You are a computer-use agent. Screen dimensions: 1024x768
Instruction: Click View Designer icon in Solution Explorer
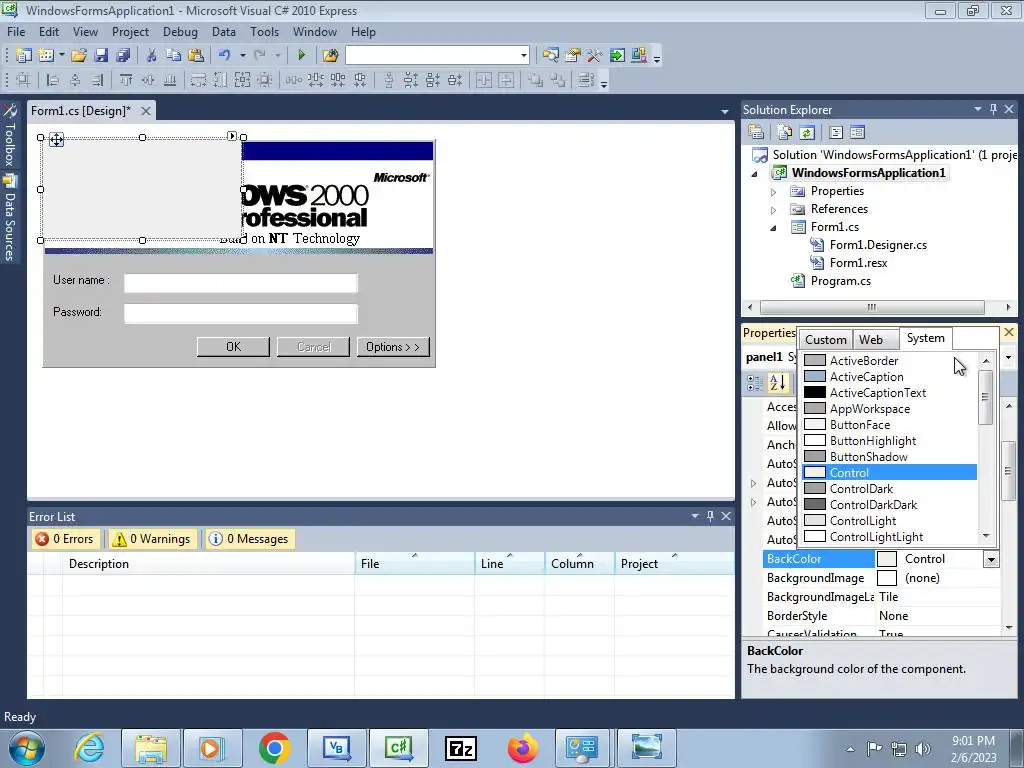pyautogui.click(x=857, y=133)
